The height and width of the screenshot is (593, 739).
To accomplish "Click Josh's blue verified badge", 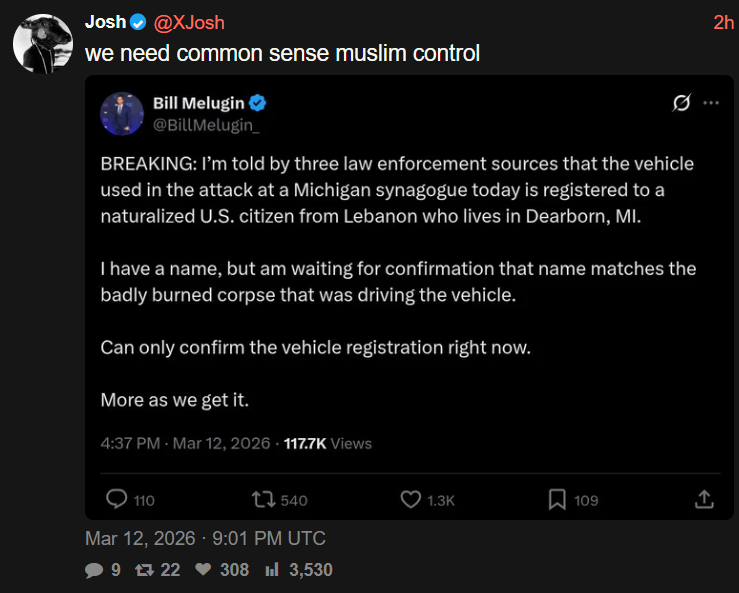I will [138, 22].
